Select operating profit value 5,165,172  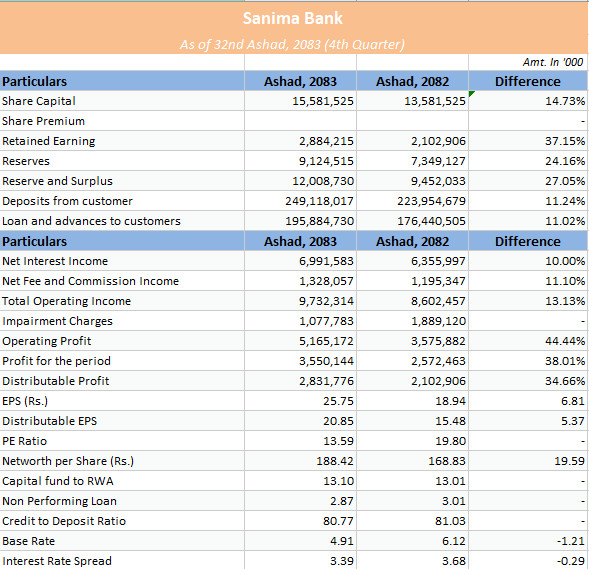pyautogui.click(x=326, y=341)
